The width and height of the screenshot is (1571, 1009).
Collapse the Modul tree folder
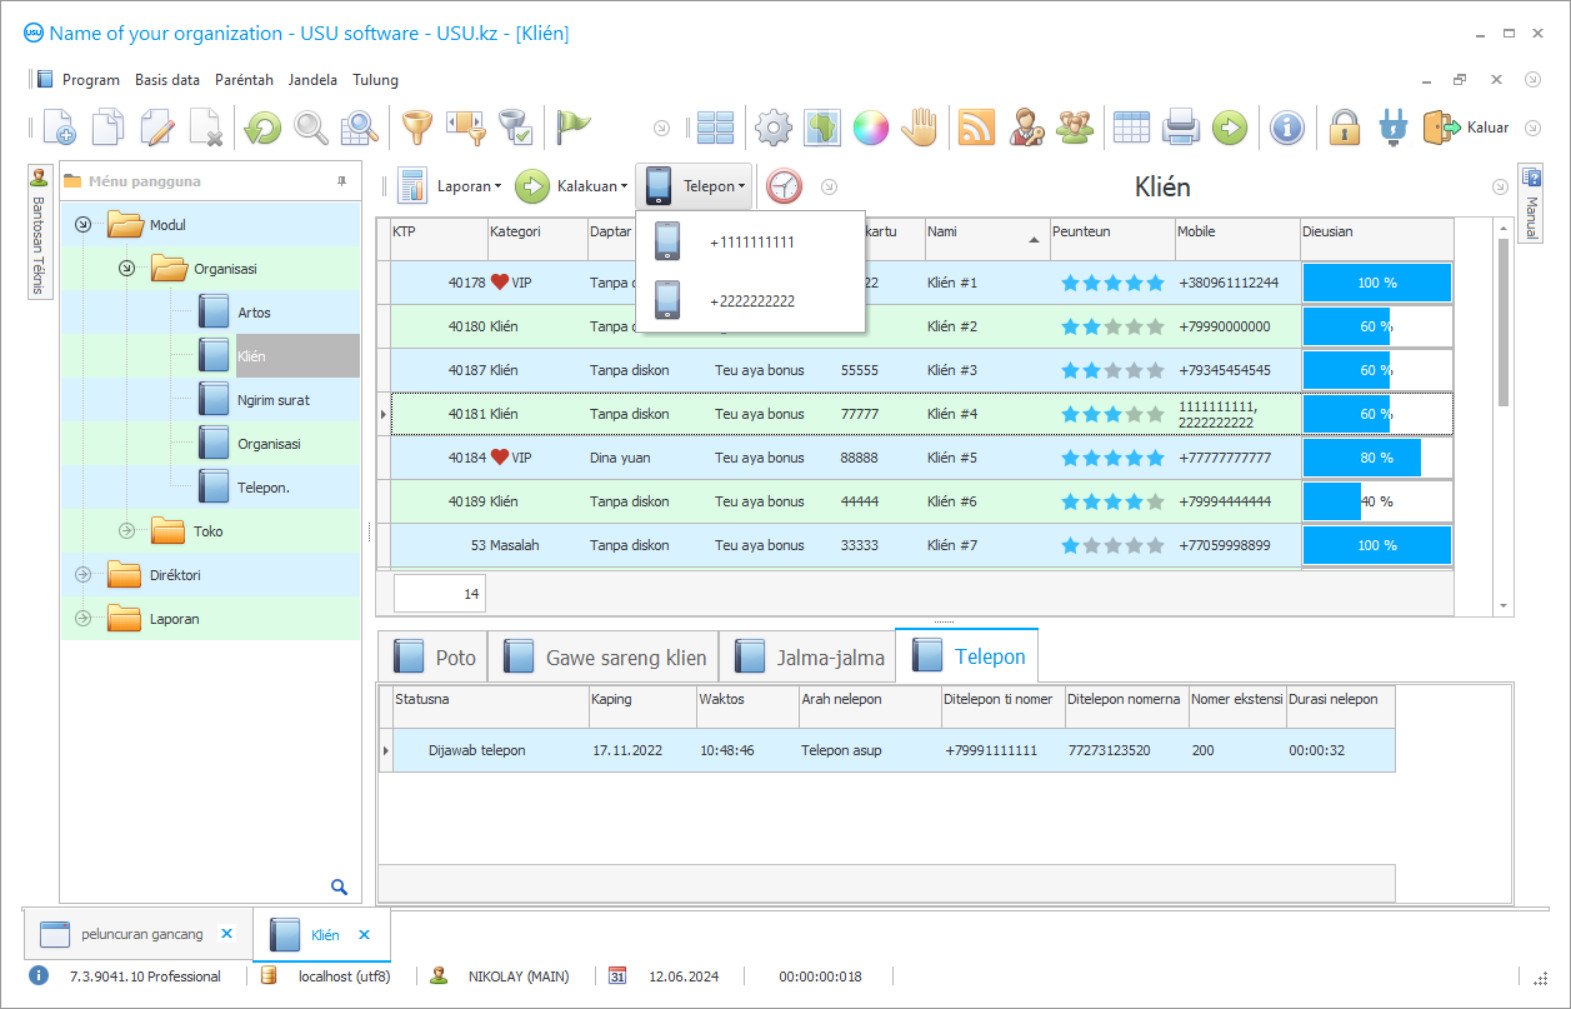coord(83,225)
